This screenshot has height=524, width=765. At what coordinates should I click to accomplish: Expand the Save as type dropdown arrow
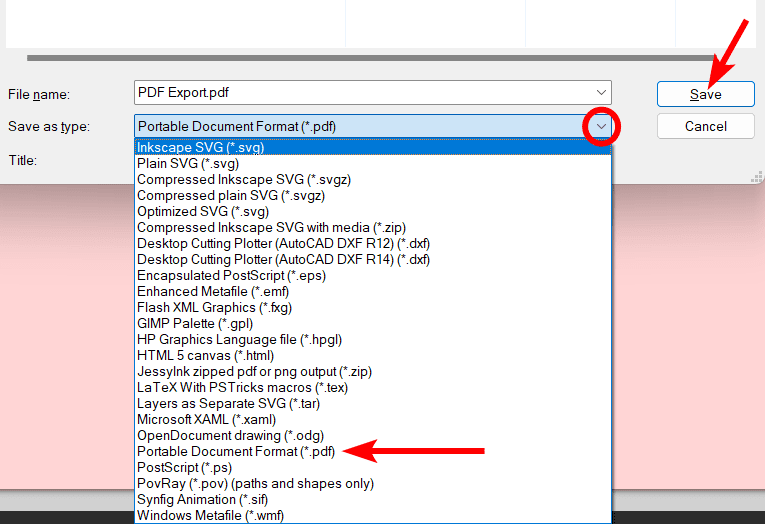pos(600,126)
